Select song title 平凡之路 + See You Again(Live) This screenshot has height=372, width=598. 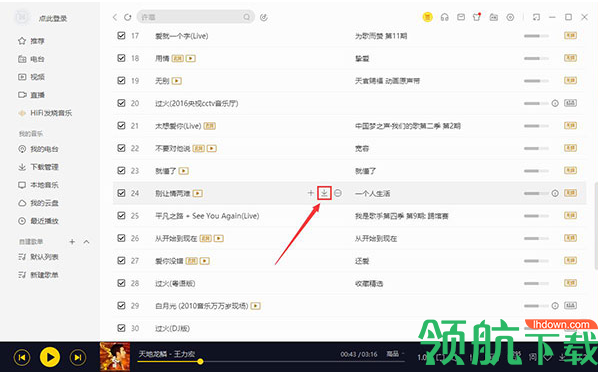point(207,216)
